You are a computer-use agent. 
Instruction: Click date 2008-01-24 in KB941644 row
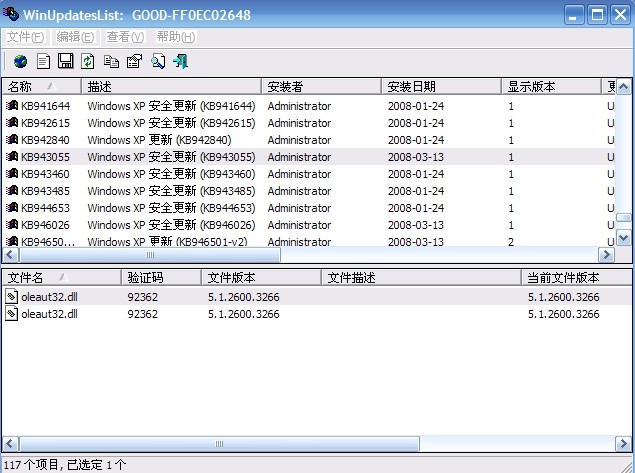pyautogui.click(x=416, y=106)
